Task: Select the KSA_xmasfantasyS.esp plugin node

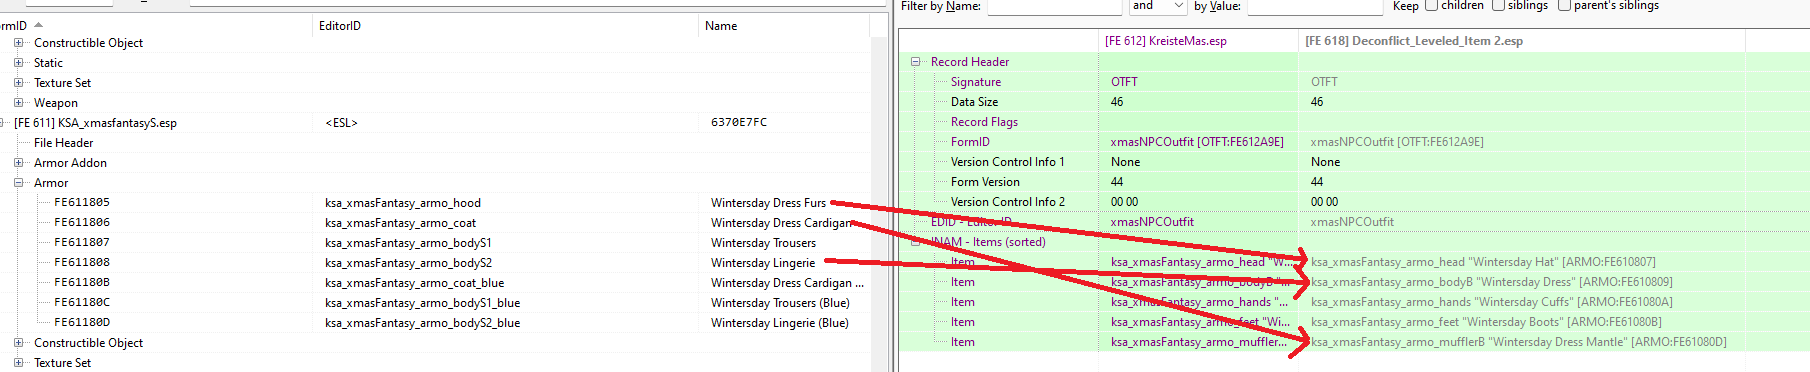Action: (95, 123)
